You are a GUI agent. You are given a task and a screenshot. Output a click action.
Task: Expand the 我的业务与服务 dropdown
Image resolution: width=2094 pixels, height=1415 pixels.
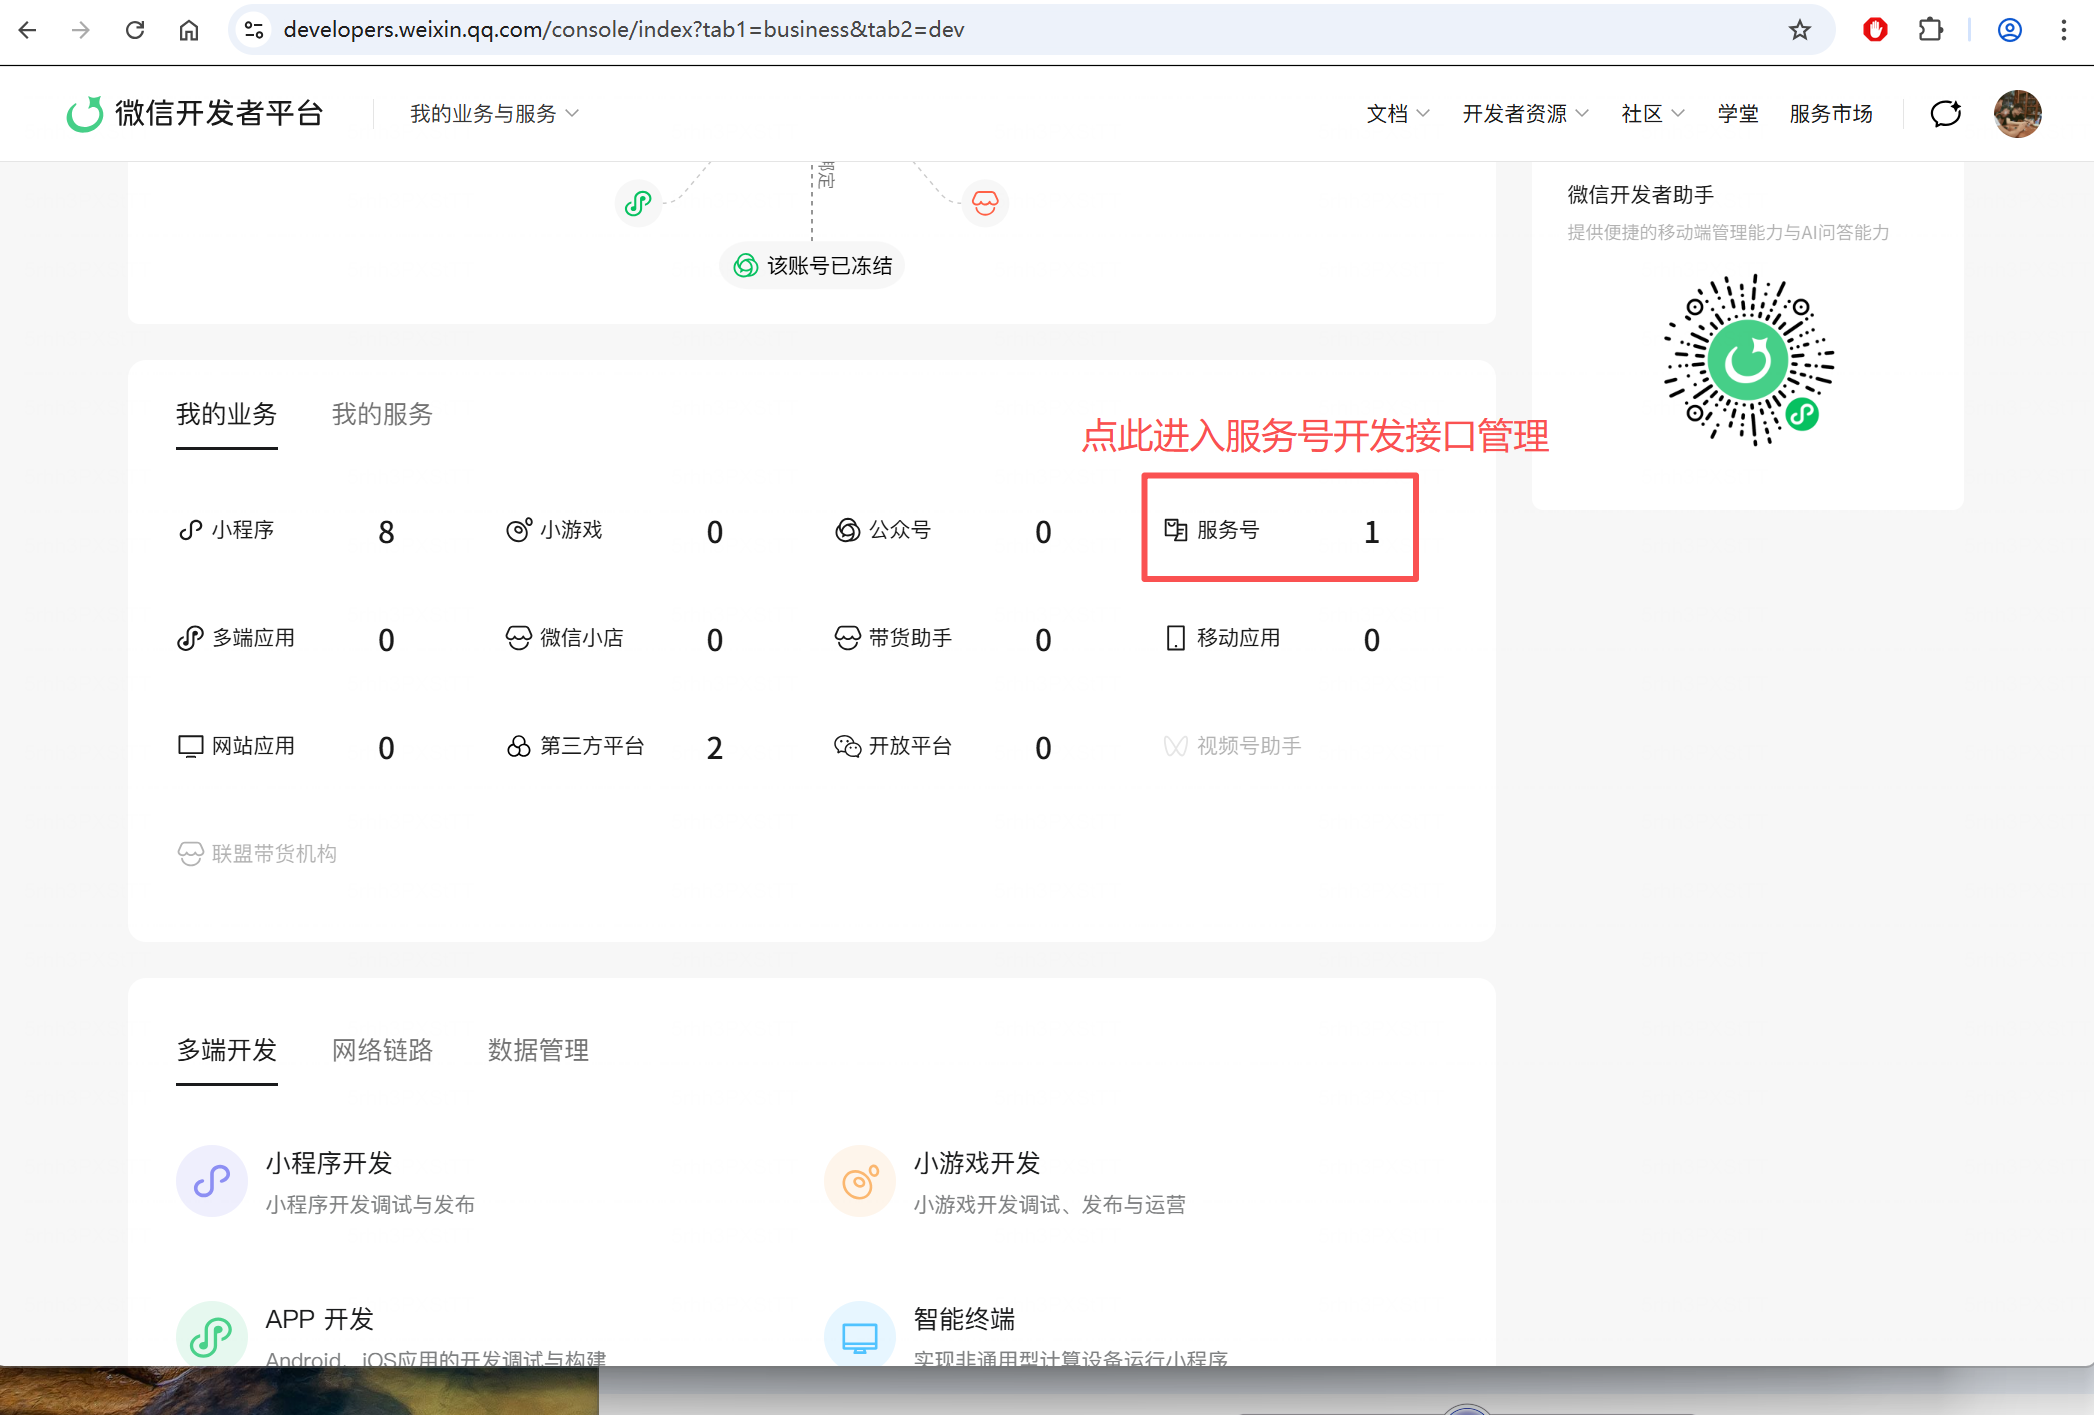pos(494,114)
